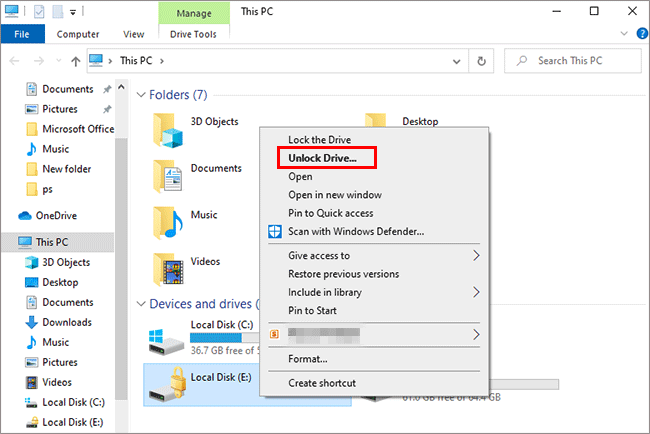Click the Music note icon under This PC in sidebar
This screenshot has height=434, width=650.
(32, 342)
